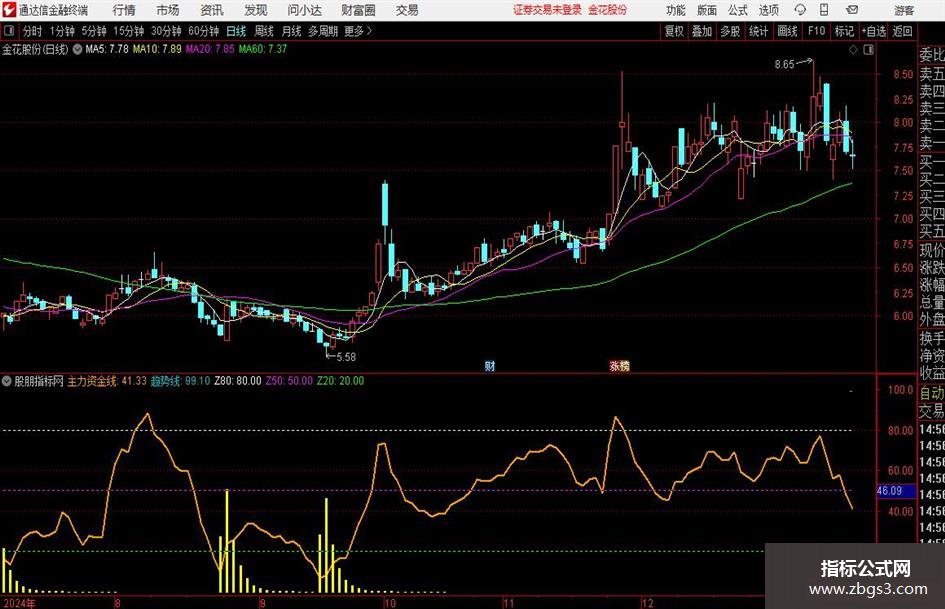Add stock via +自选 button
This screenshot has height=609, width=945.
(874, 31)
